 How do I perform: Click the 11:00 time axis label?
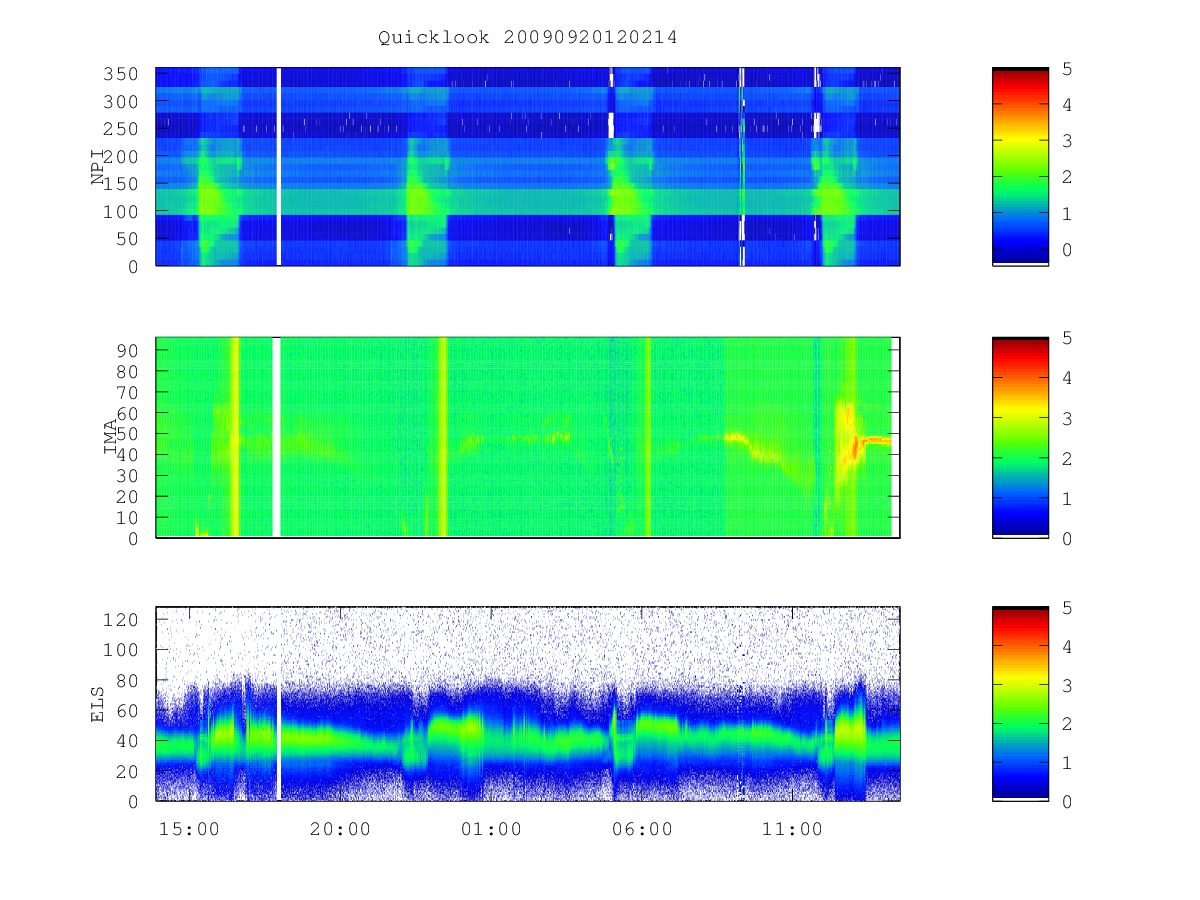(792, 829)
